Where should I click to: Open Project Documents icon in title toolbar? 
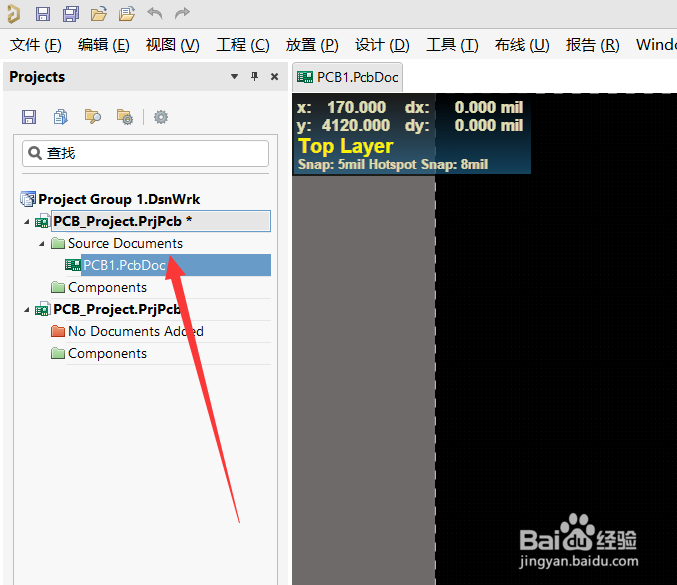click(127, 13)
